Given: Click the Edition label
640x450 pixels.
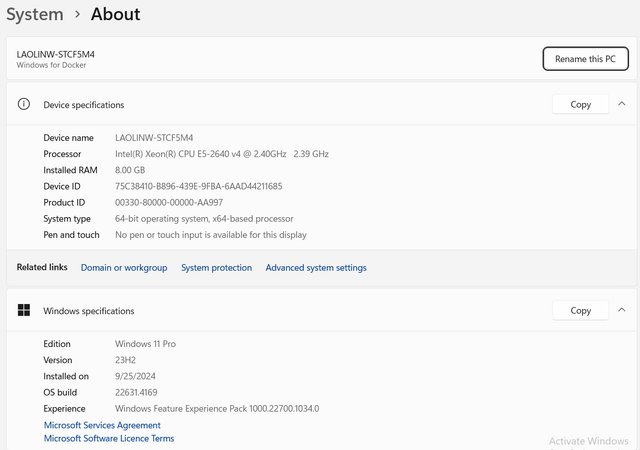Looking at the screenshot, I should point(57,344).
